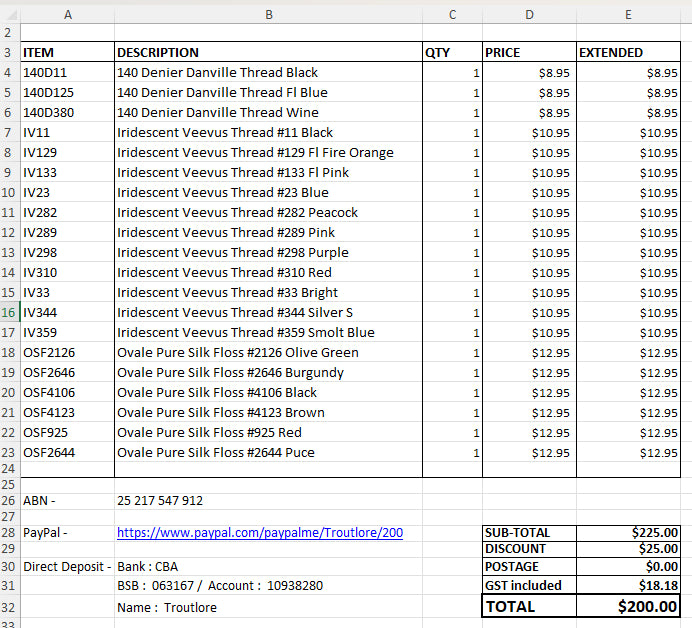Click the DISCOUNT $25.00 cell

pos(628,549)
